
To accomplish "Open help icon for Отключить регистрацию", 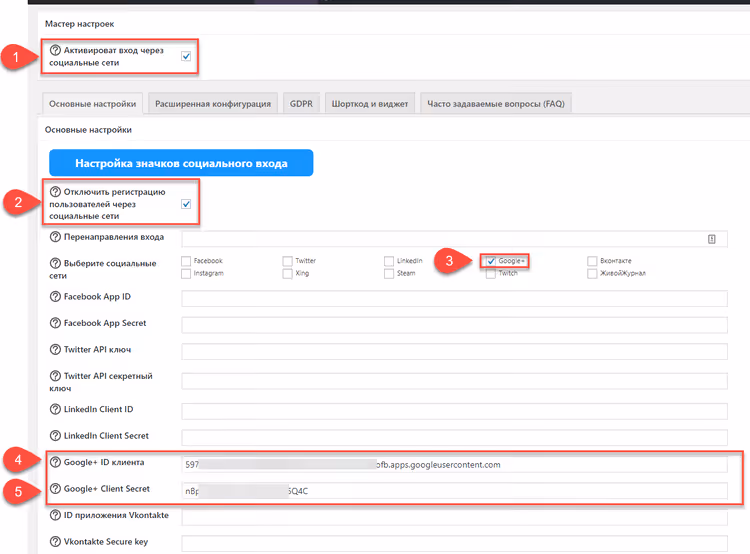I will [x=55, y=191].
